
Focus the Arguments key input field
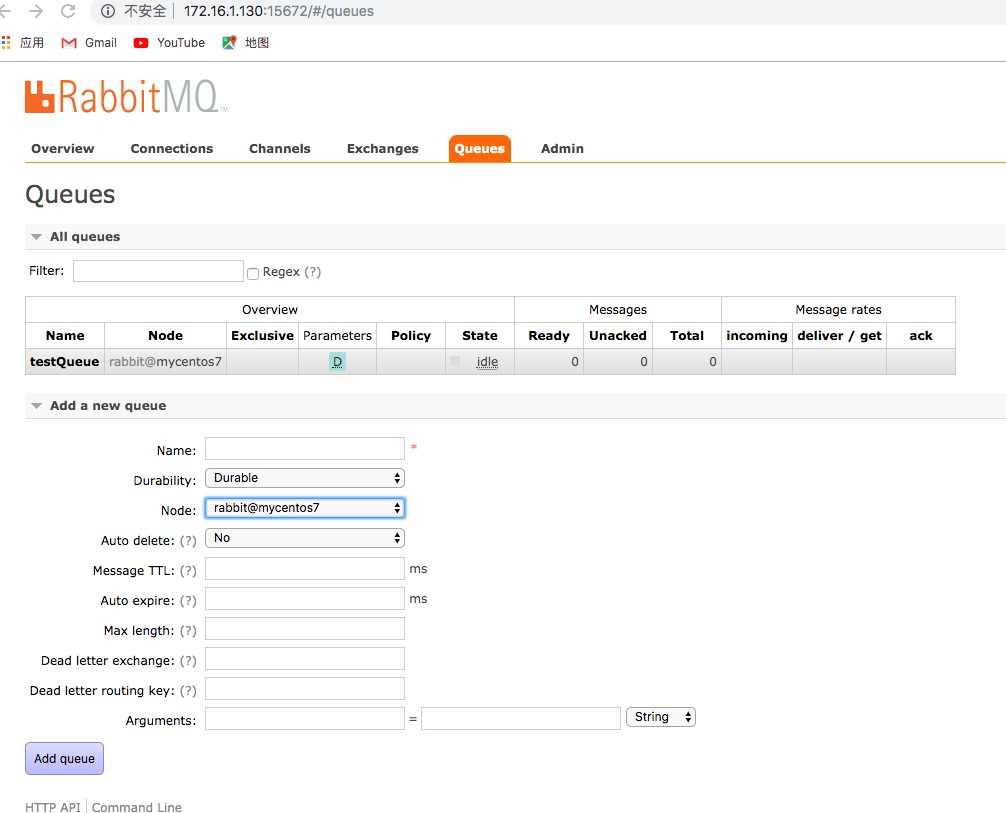click(305, 719)
